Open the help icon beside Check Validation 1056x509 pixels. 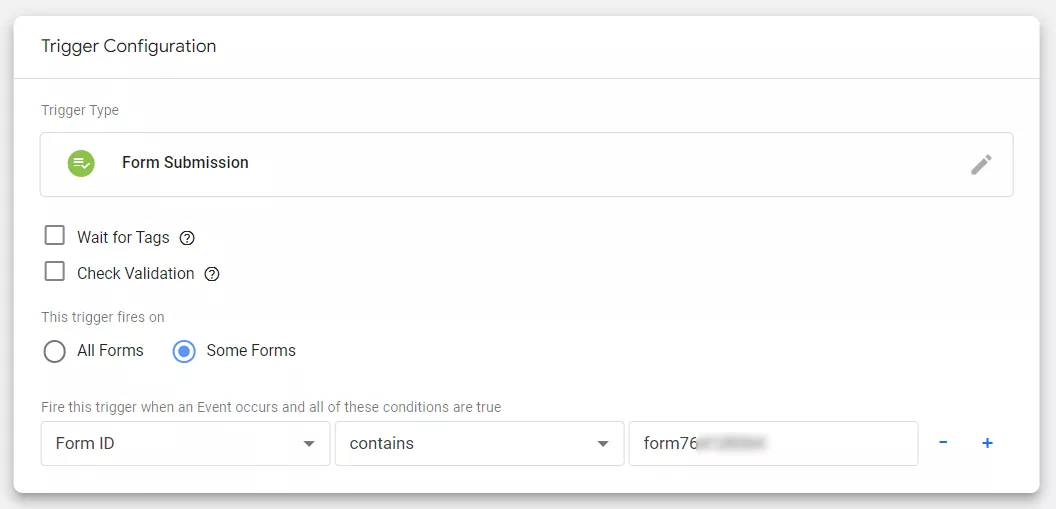click(x=212, y=274)
